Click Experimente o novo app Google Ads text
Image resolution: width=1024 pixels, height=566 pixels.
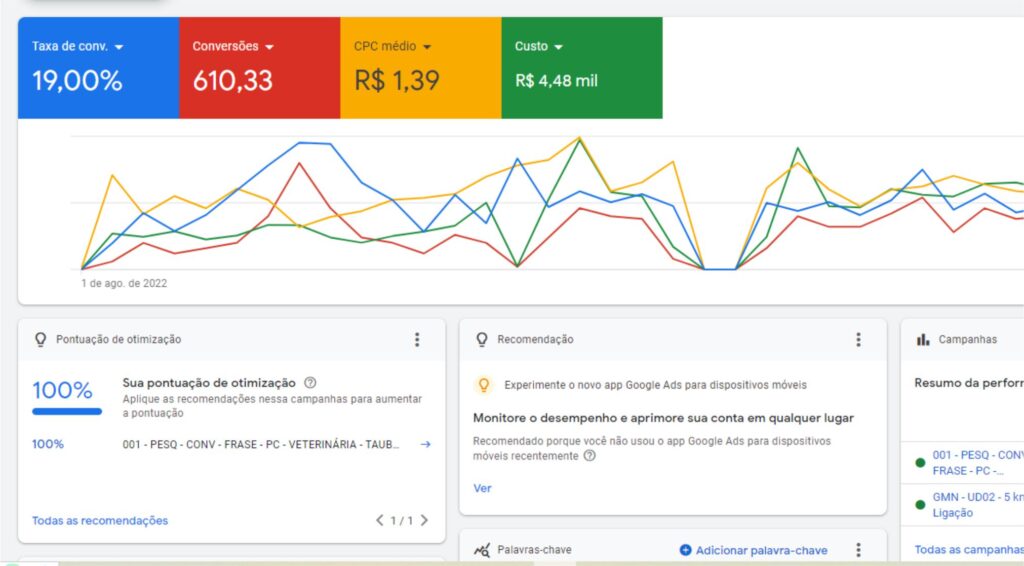coord(656,385)
